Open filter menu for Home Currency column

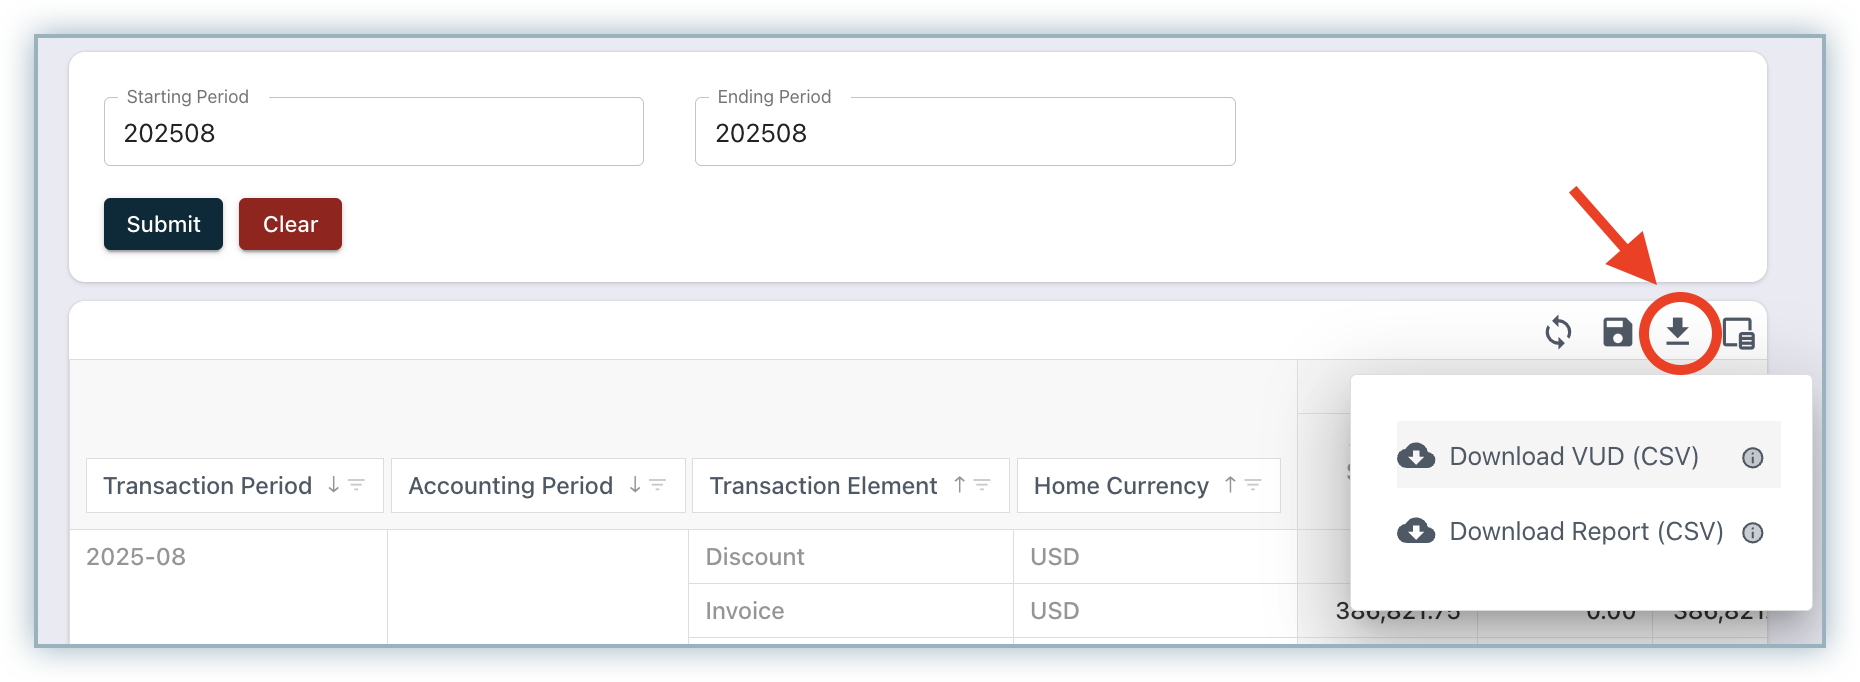coord(1253,485)
